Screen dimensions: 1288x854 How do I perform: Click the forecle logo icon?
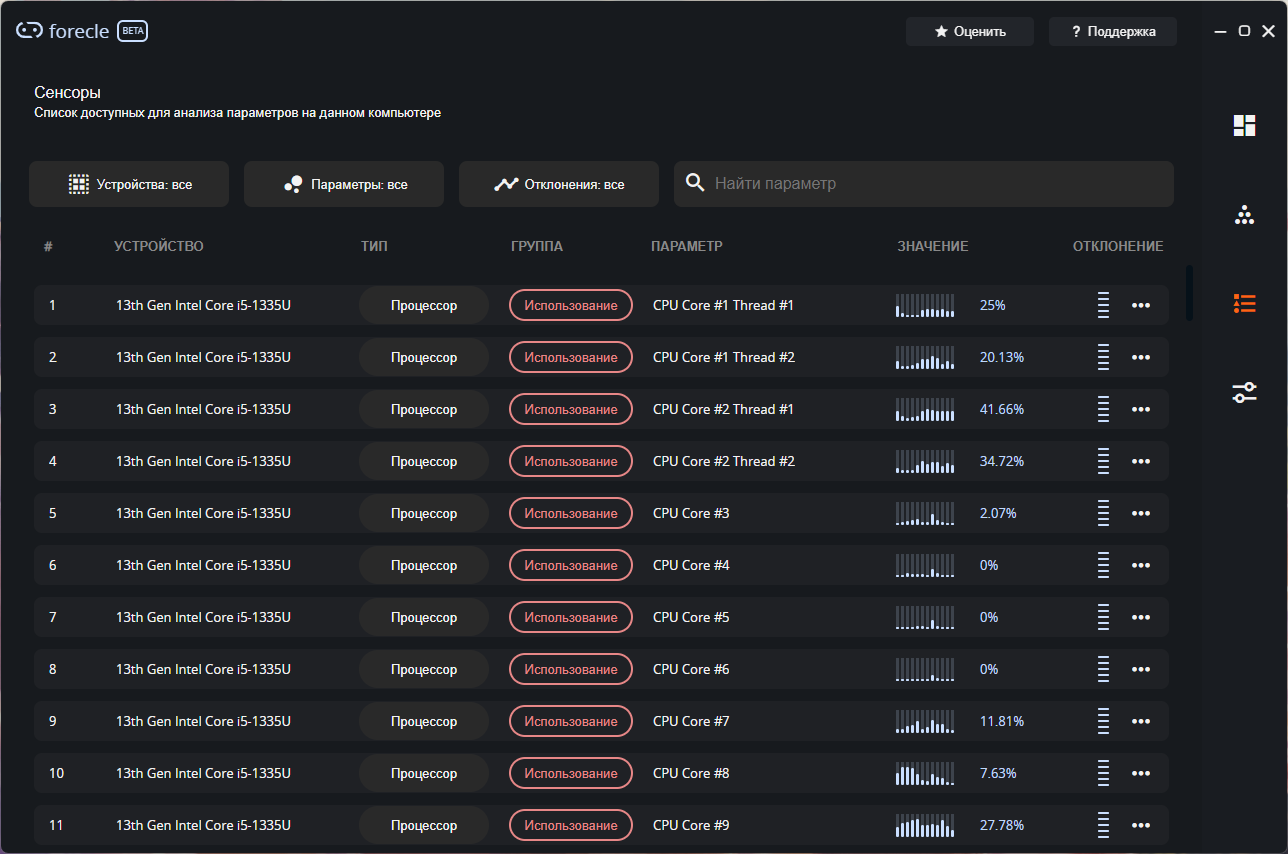[29, 31]
